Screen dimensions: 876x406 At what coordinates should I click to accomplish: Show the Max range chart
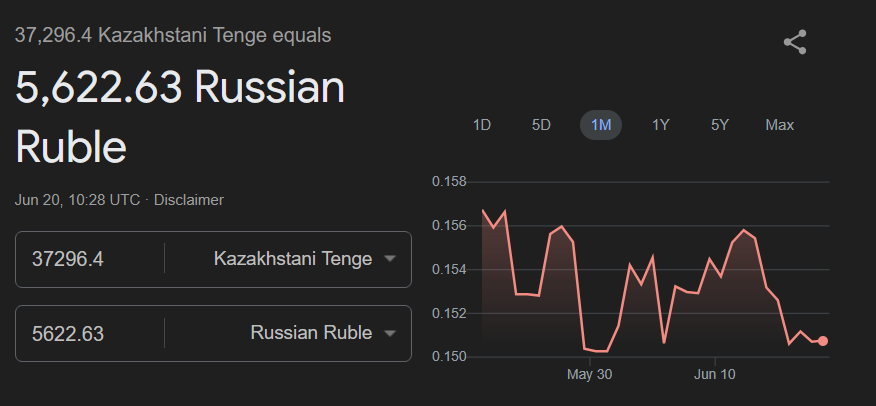point(779,125)
